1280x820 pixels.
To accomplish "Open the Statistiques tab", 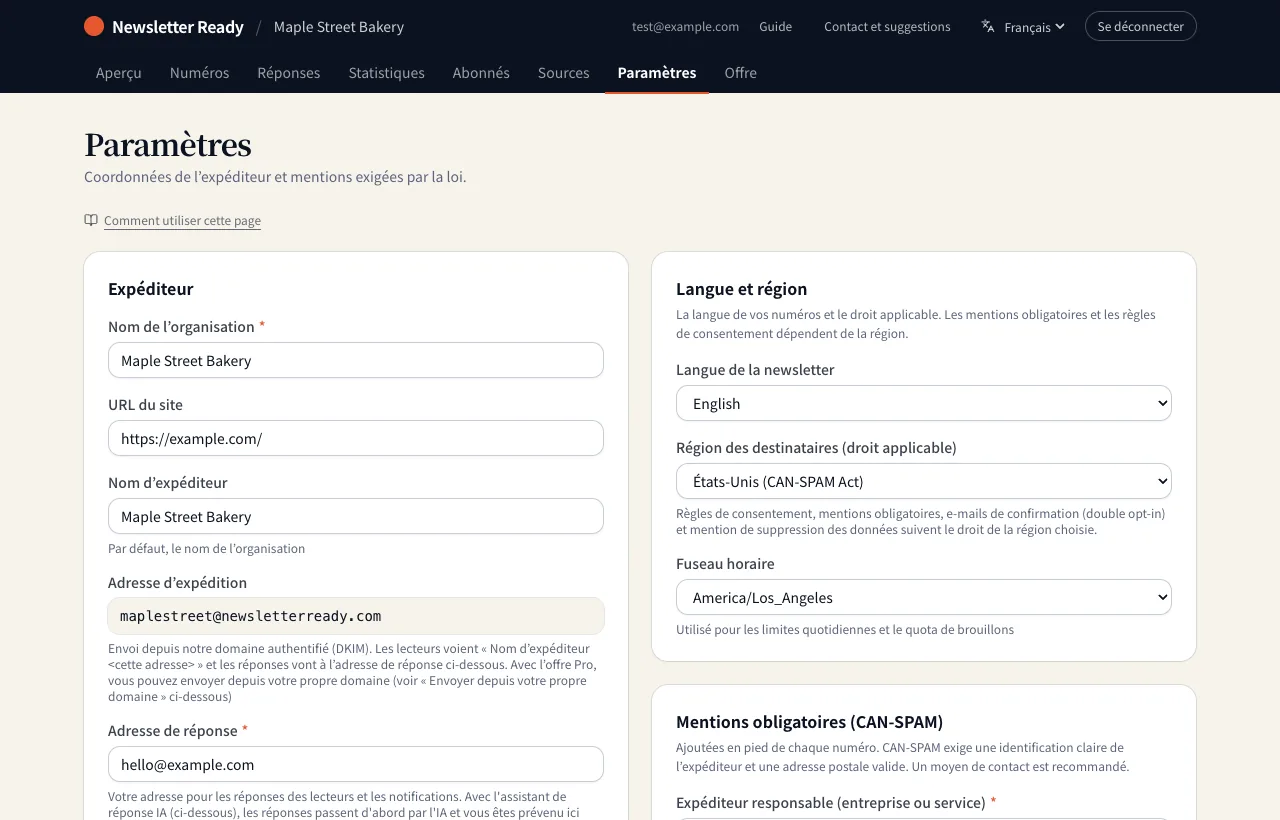I will tap(387, 73).
